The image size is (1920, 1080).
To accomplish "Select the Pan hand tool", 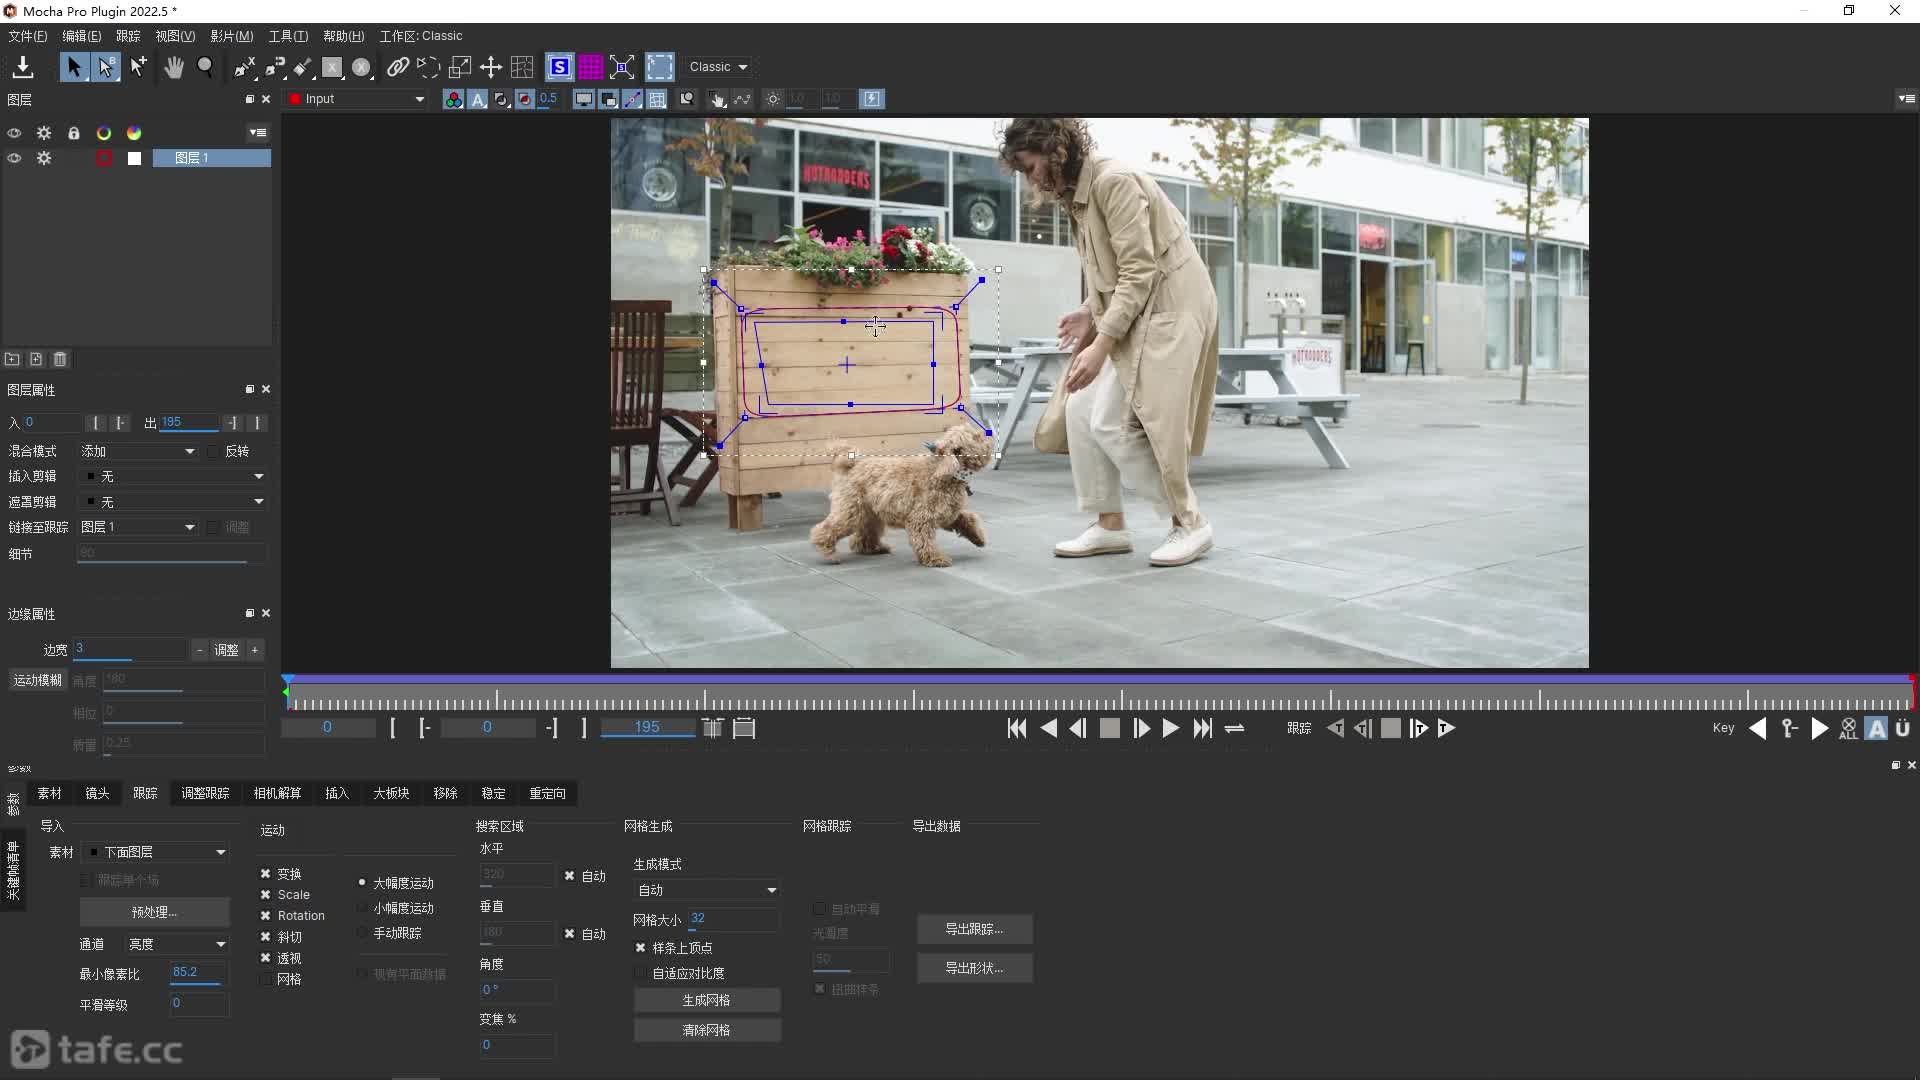I will pyautogui.click(x=174, y=67).
